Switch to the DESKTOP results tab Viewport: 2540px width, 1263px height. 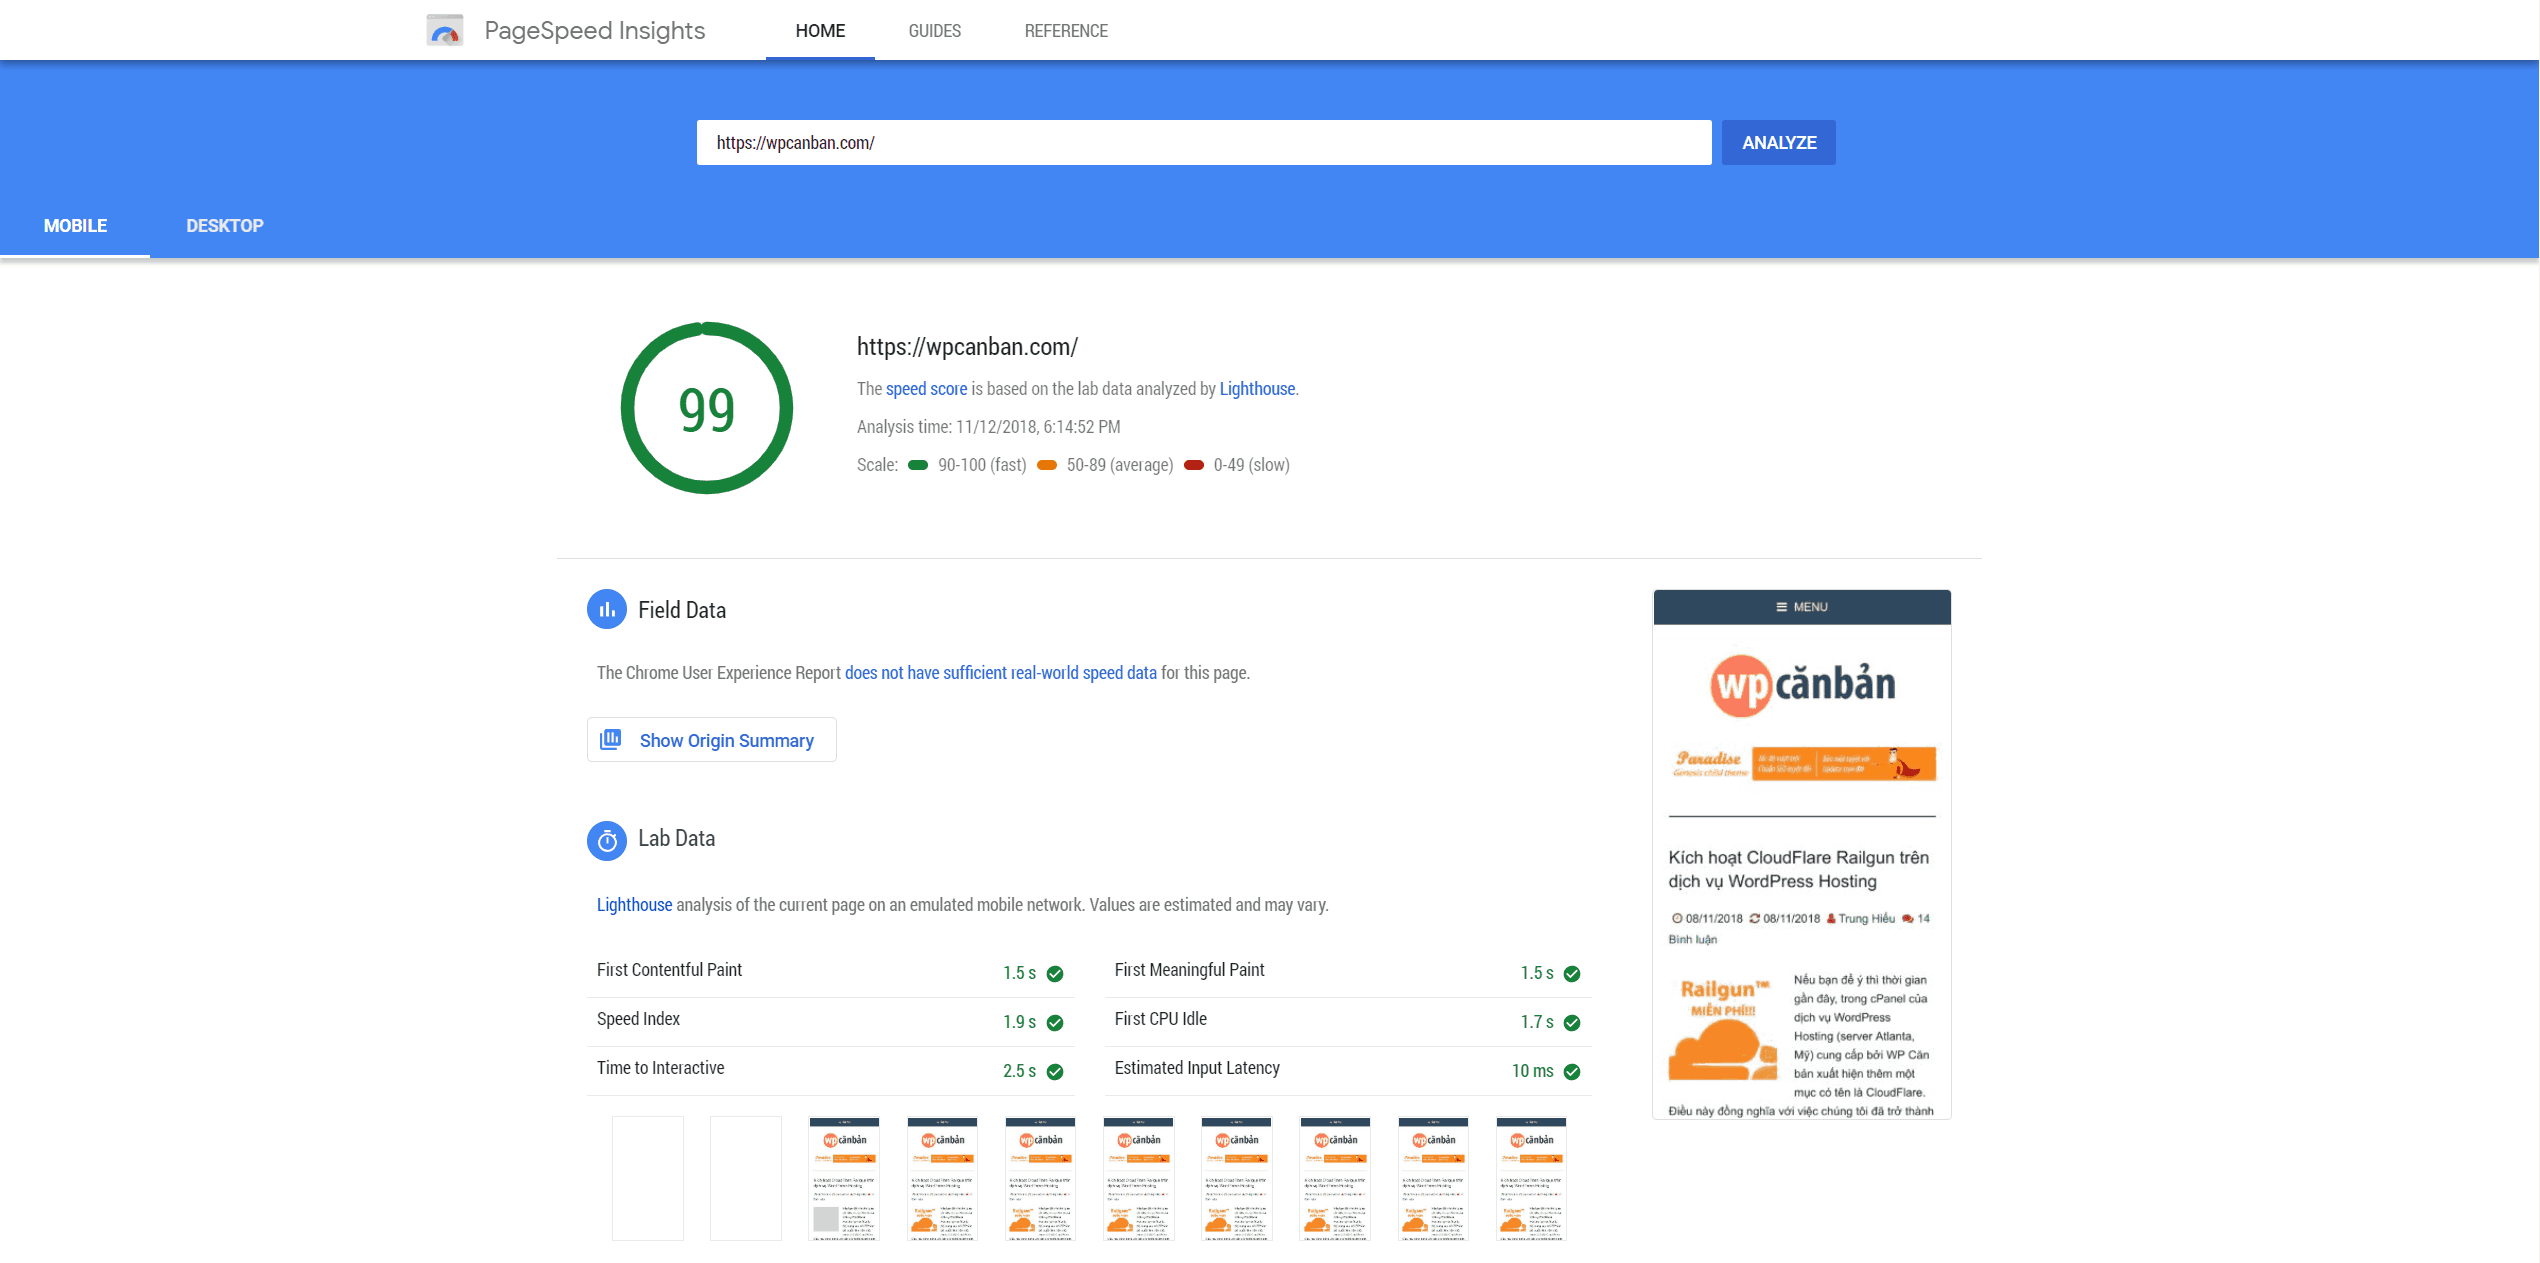(225, 226)
